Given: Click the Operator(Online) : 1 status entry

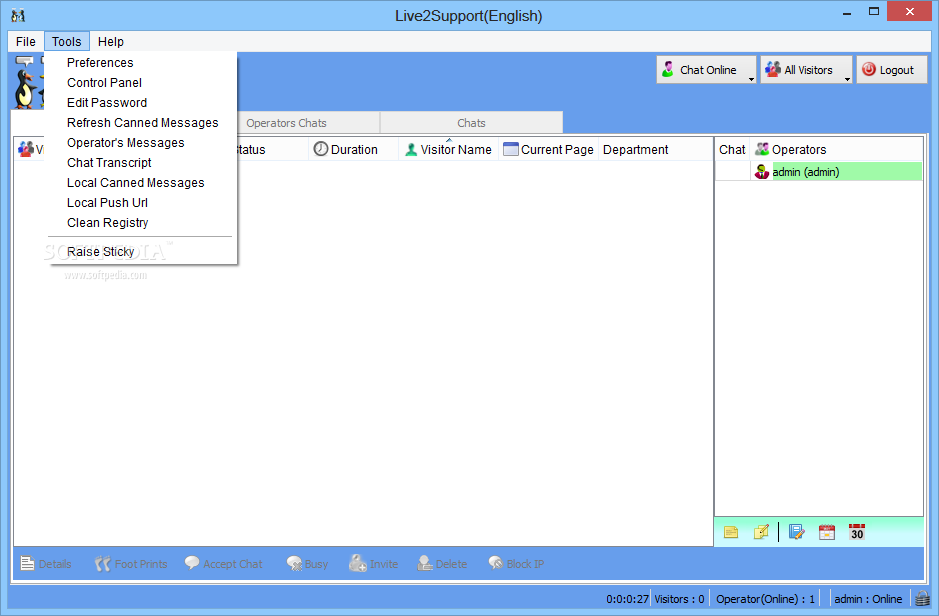Looking at the screenshot, I should 765,599.
